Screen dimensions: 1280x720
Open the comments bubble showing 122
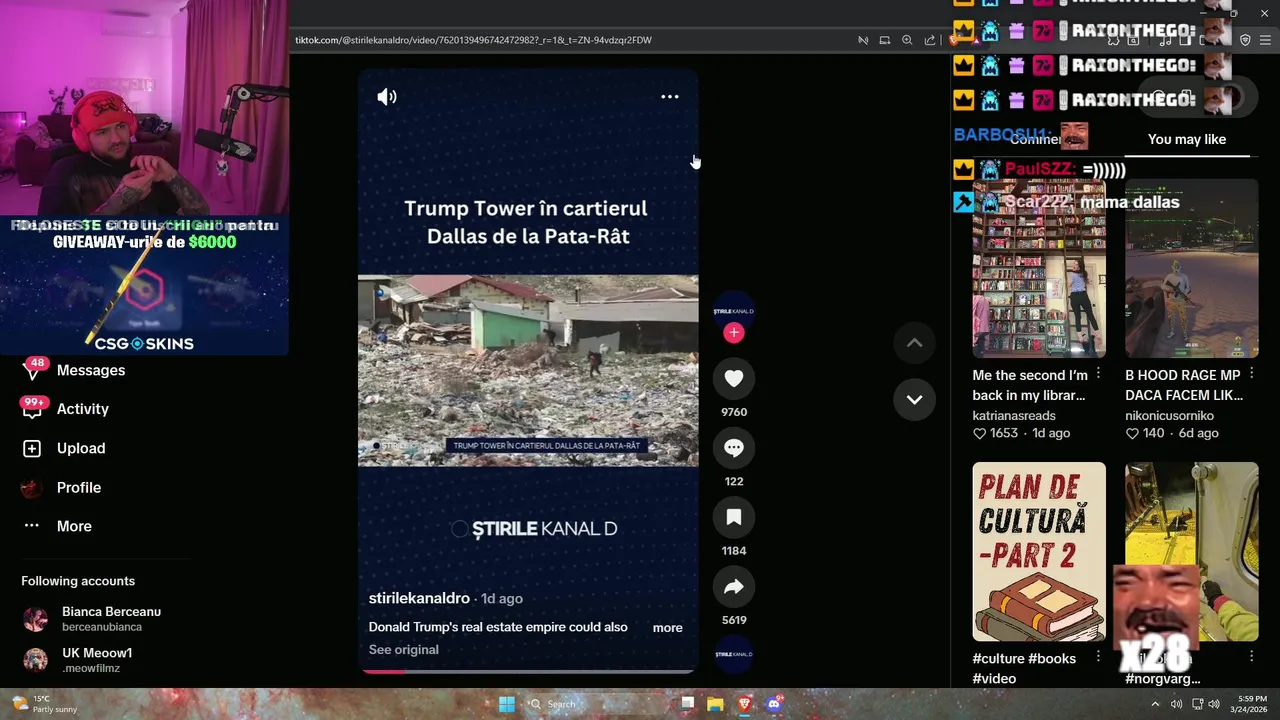click(734, 448)
